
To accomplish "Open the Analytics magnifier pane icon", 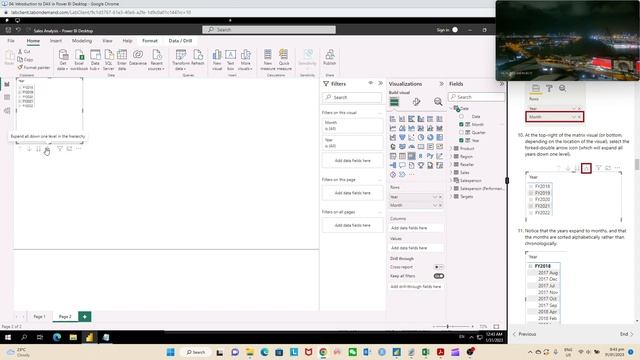I will pyautogui.click(x=438, y=102).
